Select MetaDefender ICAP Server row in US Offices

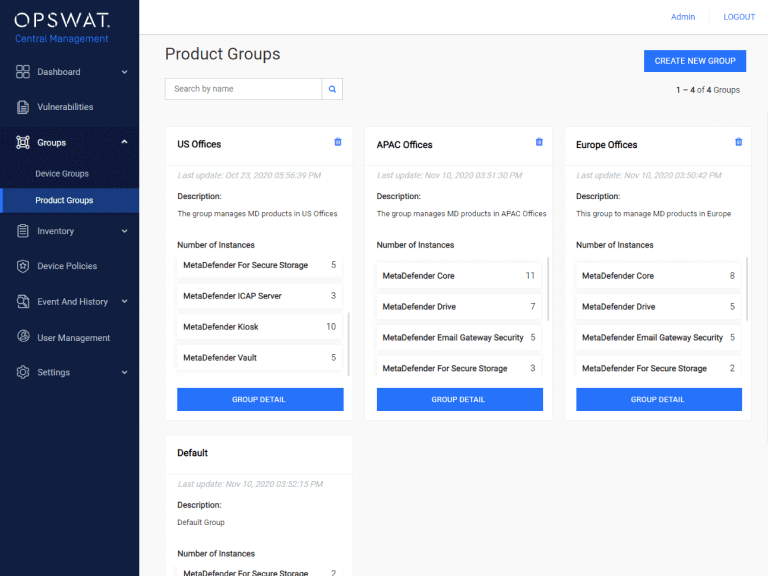[x=260, y=296]
